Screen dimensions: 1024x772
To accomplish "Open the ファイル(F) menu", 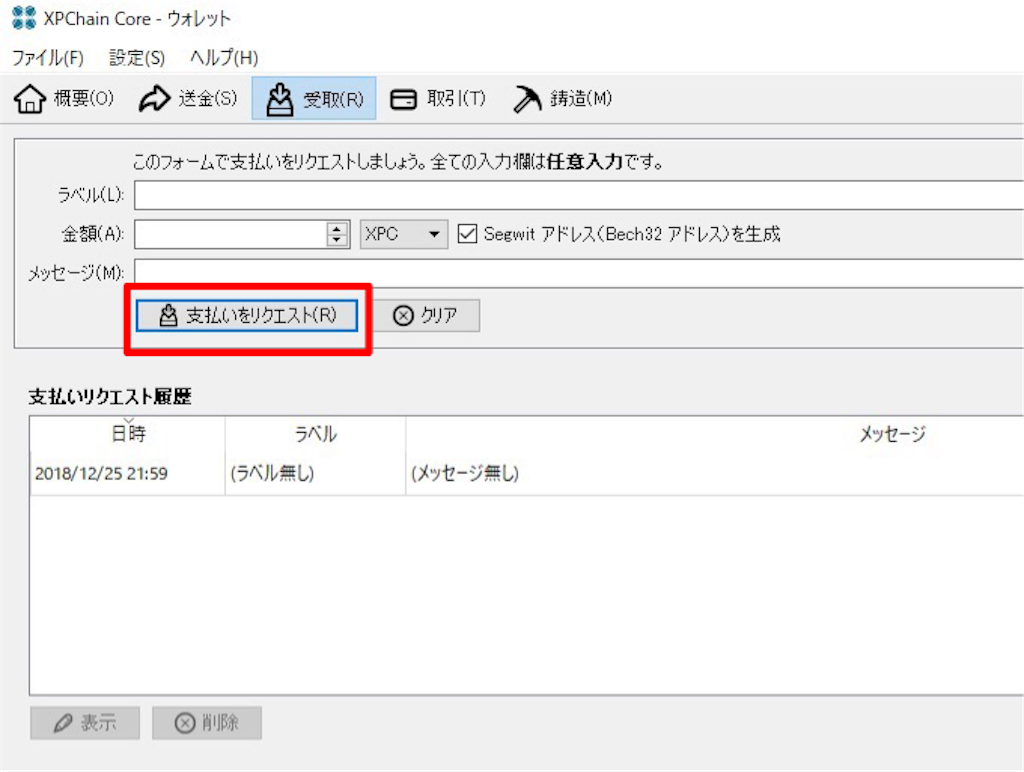I will (x=48, y=57).
